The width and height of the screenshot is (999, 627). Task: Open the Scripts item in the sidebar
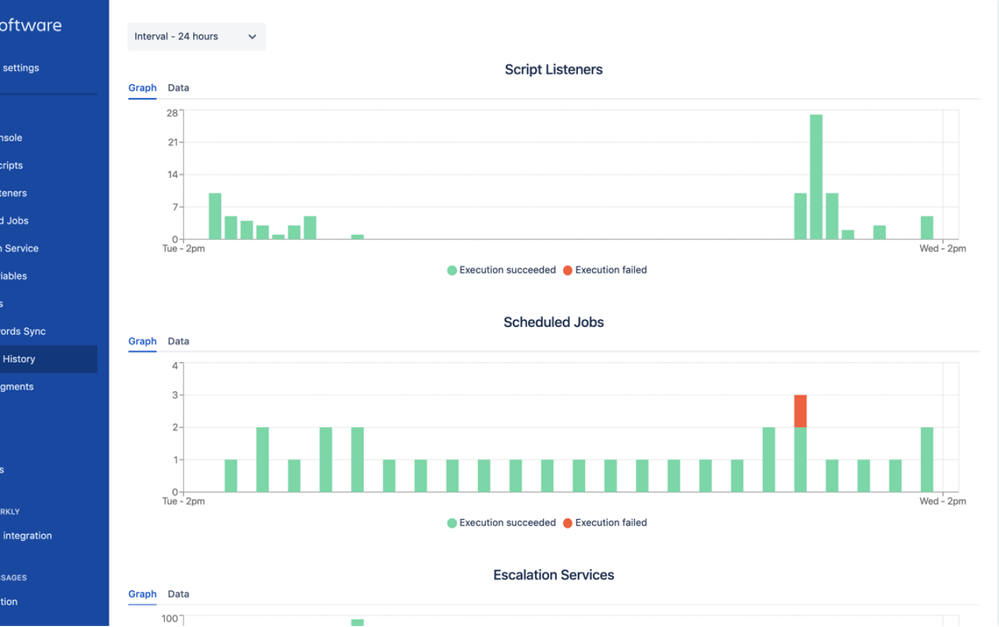pos(11,165)
